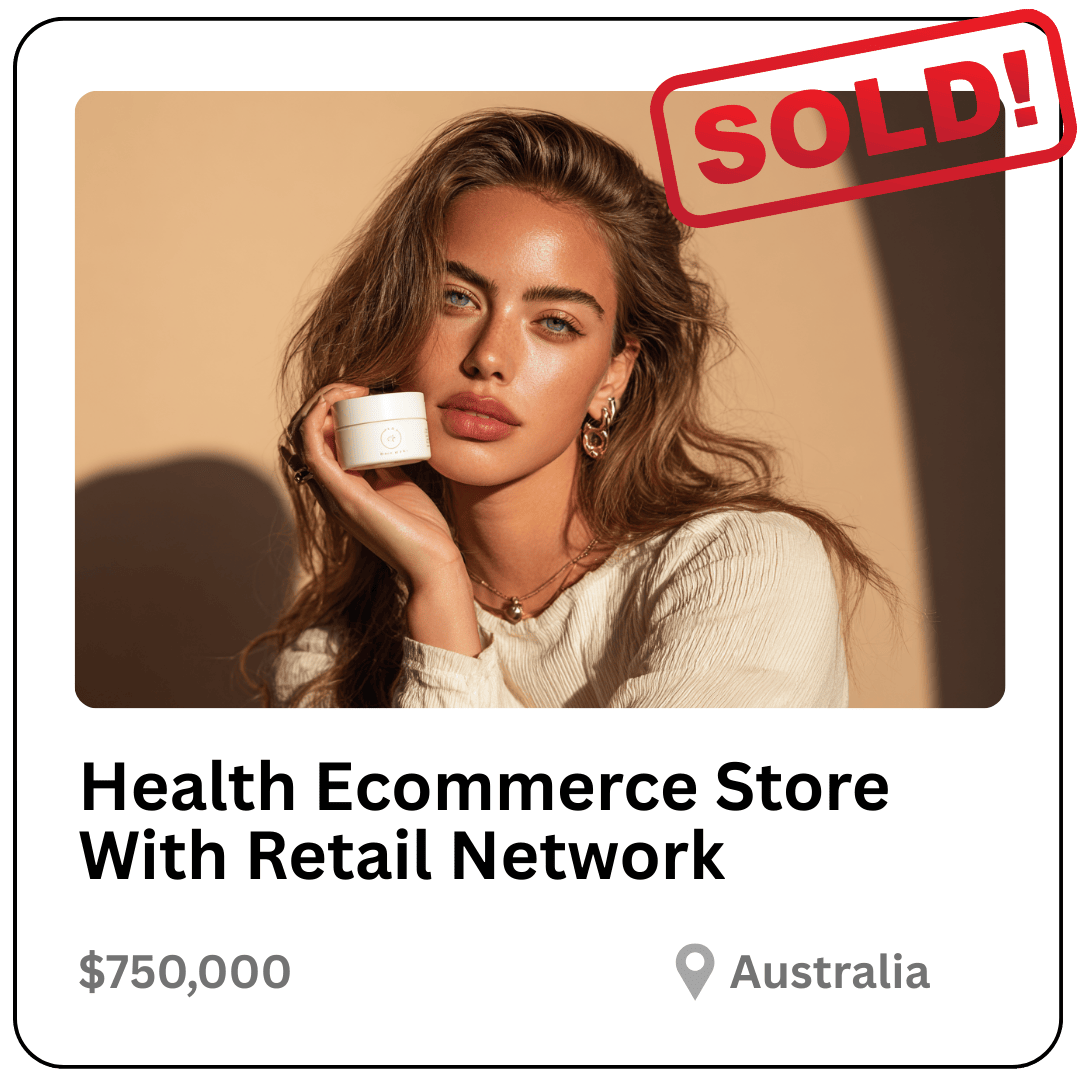
Task: Select the Australia location label
Action: [x=829, y=972]
